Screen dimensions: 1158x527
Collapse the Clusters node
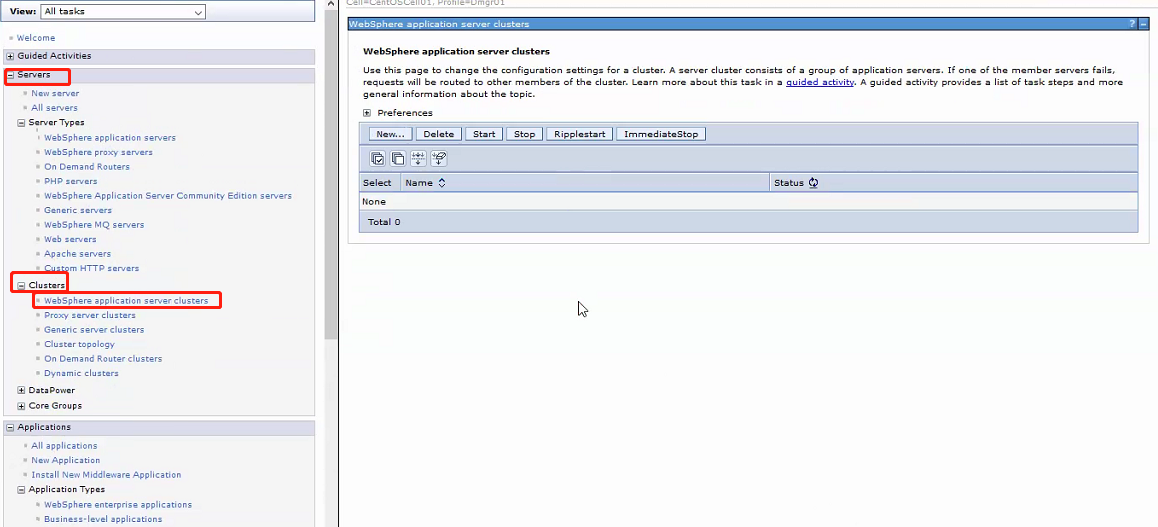pos(21,285)
